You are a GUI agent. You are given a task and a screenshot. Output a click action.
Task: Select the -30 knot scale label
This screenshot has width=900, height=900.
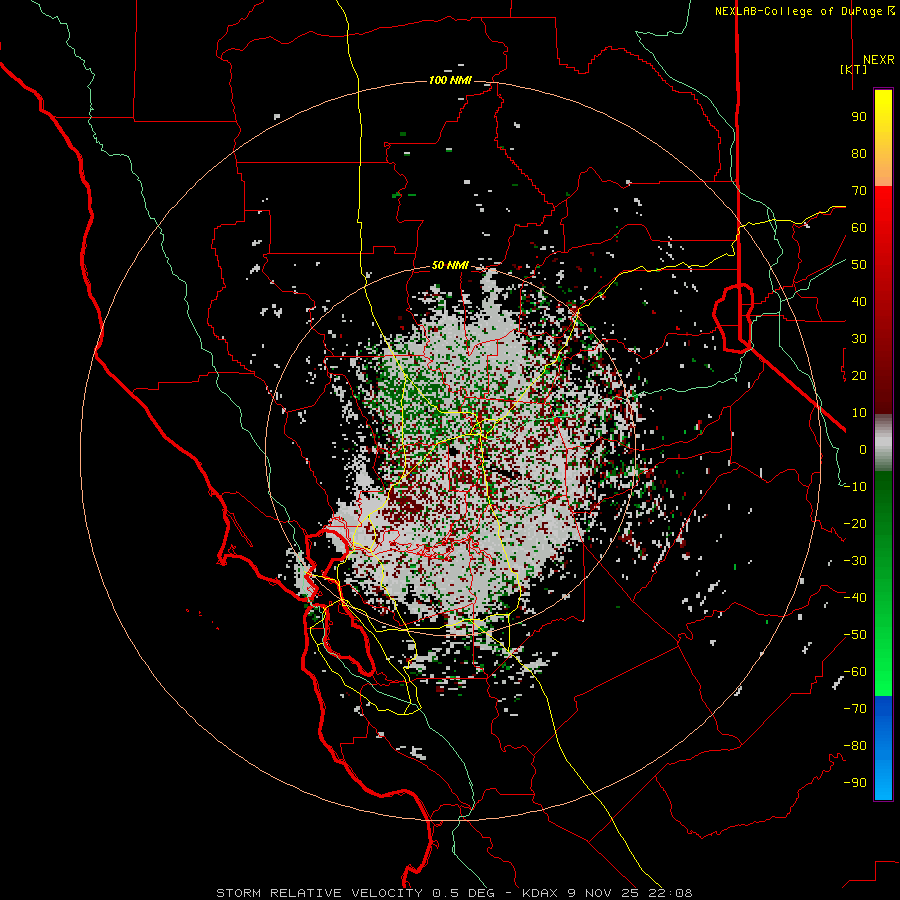[855, 561]
